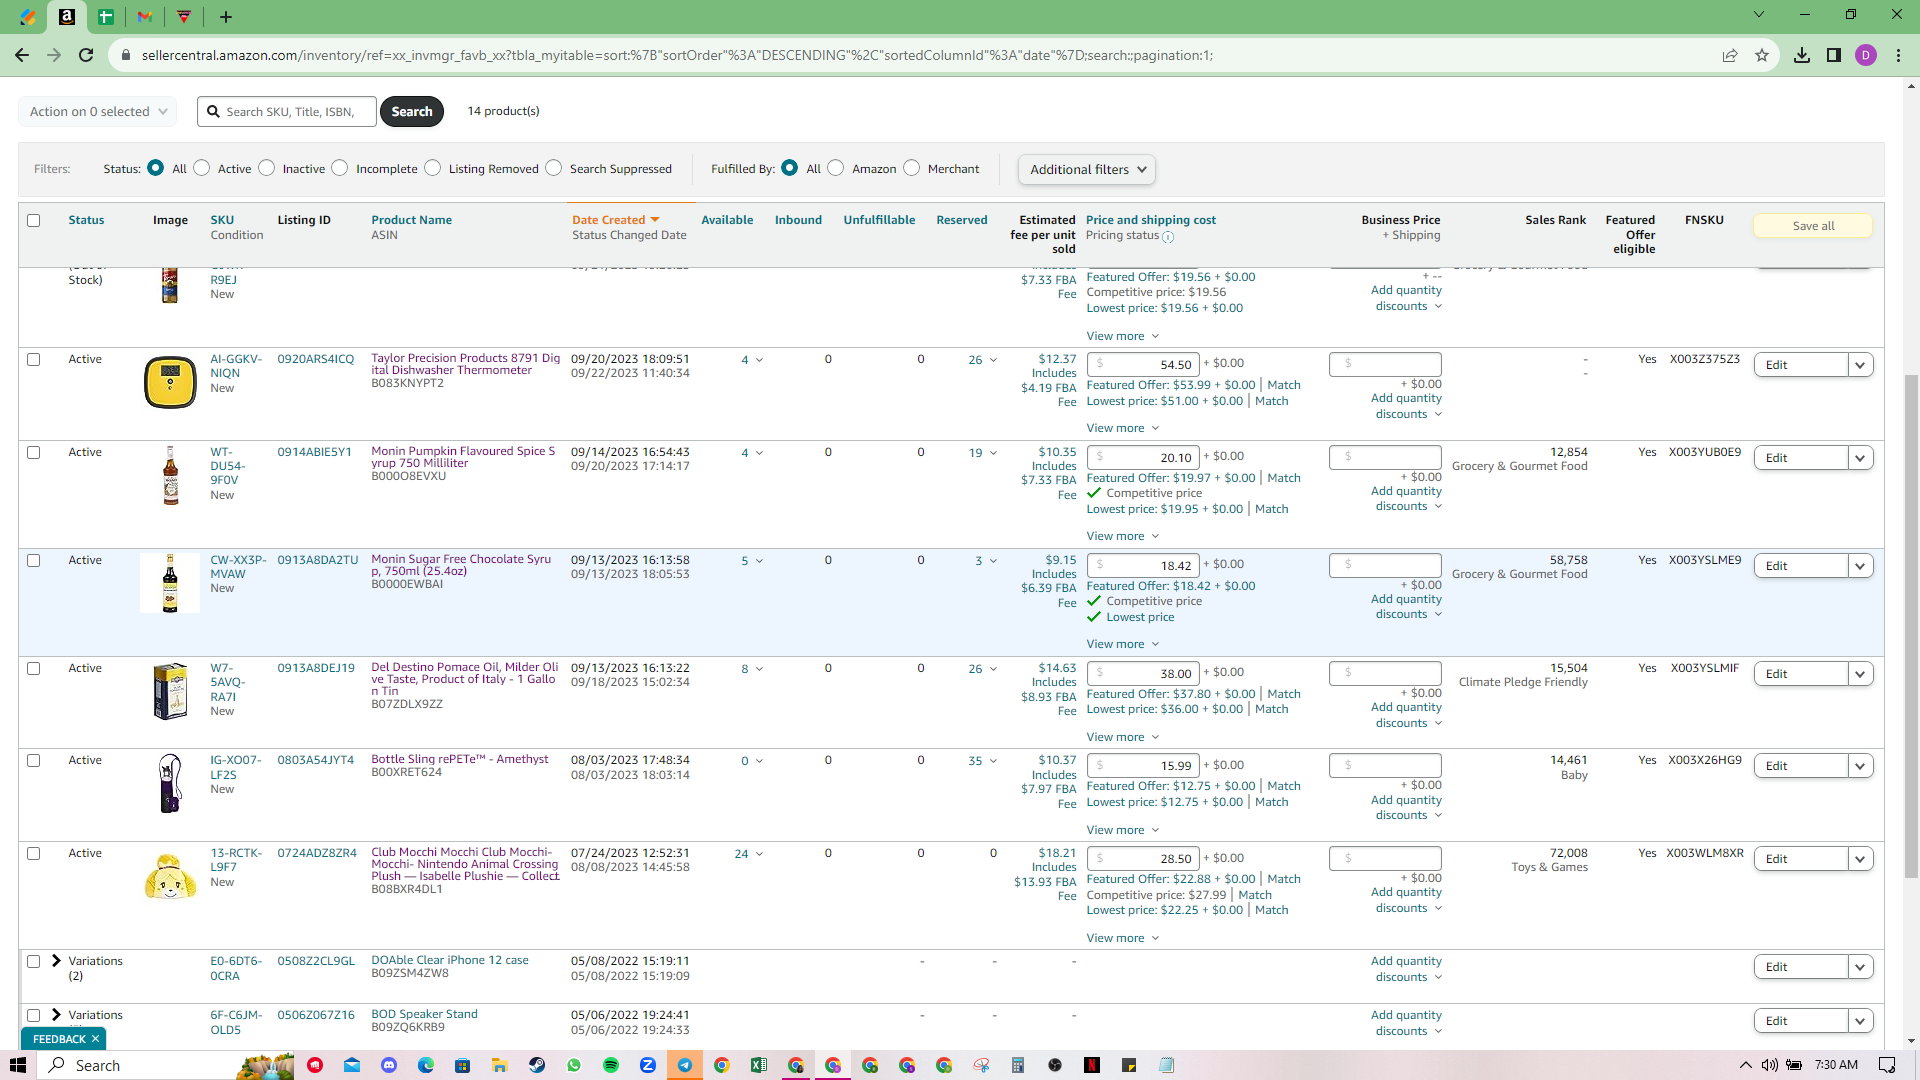
Task: Open the Chrome three-dot menu
Action: point(1898,55)
